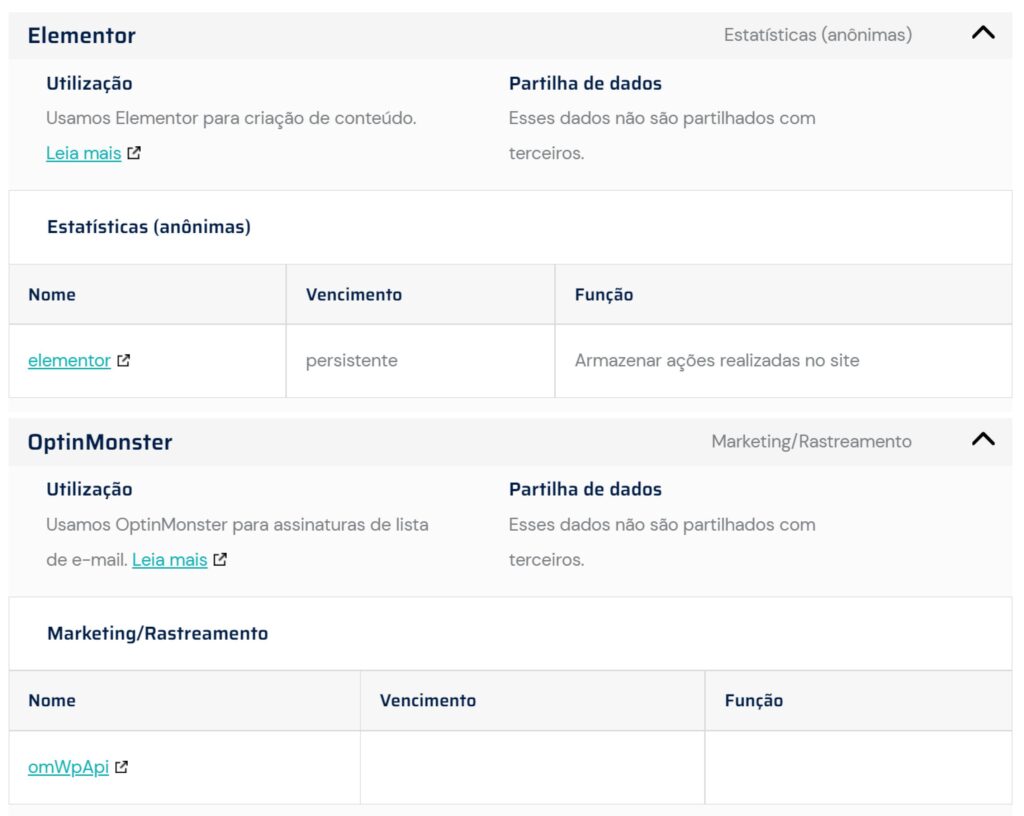This screenshot has width=1024, height=816.
Task: Open the elementor cookie name link
Action: [69, 360]
